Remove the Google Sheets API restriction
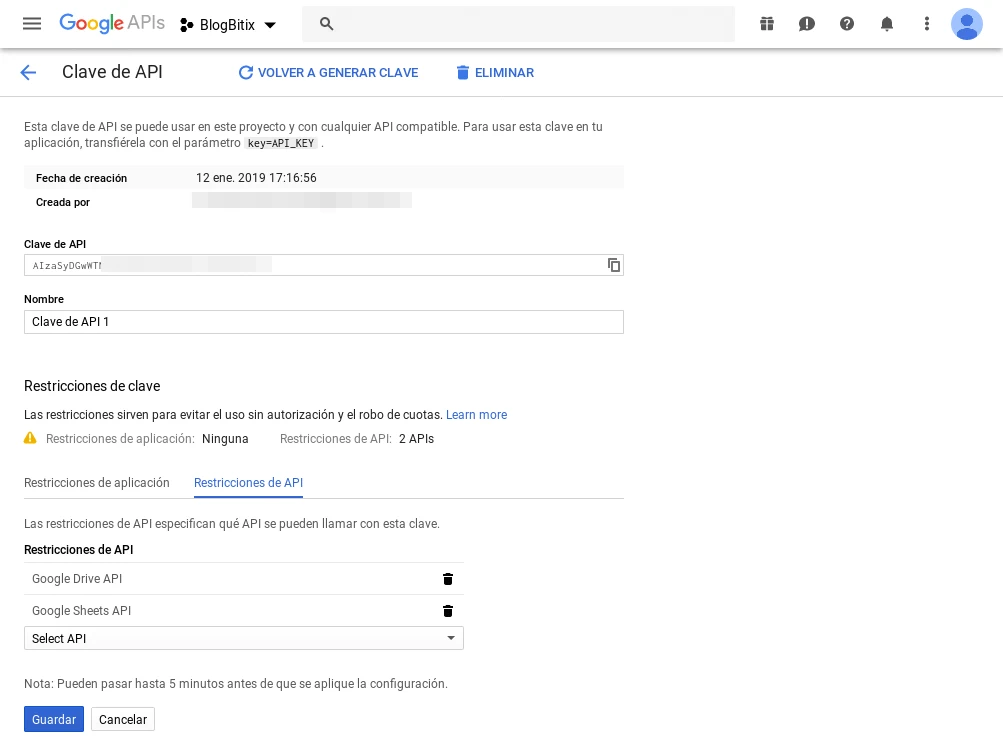Image resolution: width=1003 pixels, height=747 pixels. [x=448, y=611]
